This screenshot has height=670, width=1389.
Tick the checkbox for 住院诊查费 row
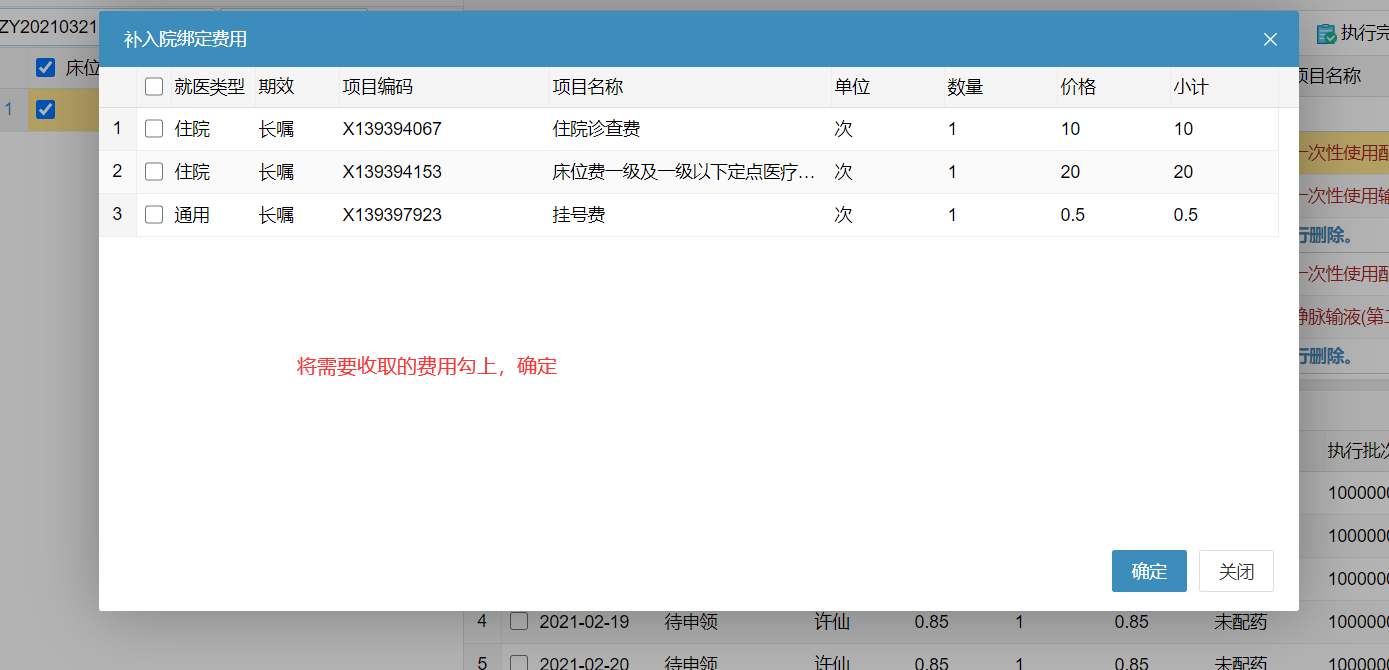[154, 129]
